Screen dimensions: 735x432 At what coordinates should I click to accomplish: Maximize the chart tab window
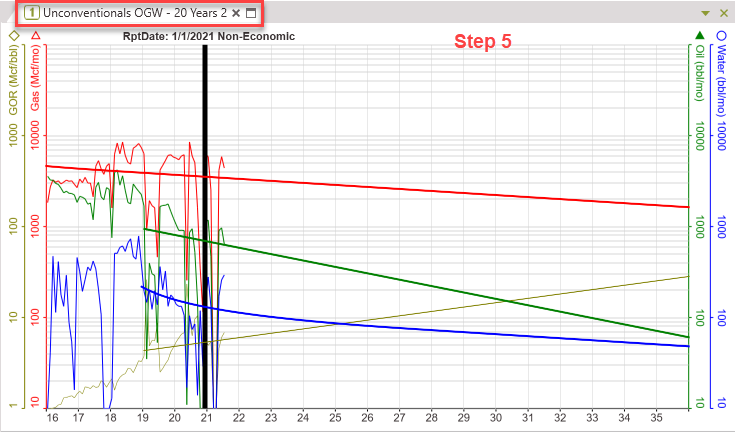click(251, 13)
